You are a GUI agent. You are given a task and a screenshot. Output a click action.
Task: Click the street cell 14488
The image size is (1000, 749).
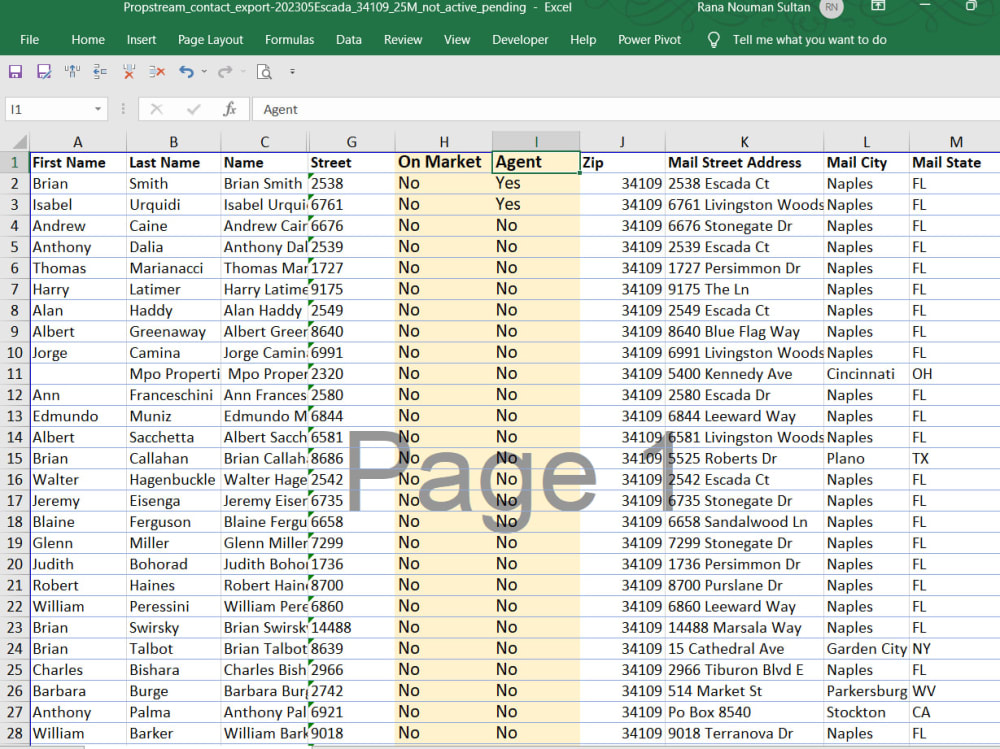tap(351, 628)
